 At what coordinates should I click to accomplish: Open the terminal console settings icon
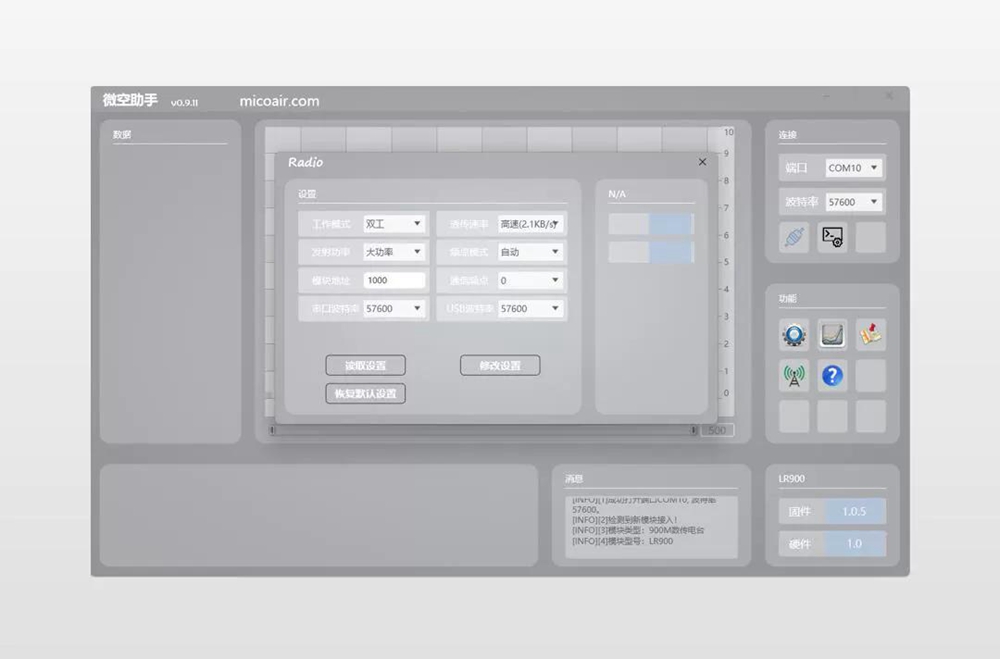(832, 238)
